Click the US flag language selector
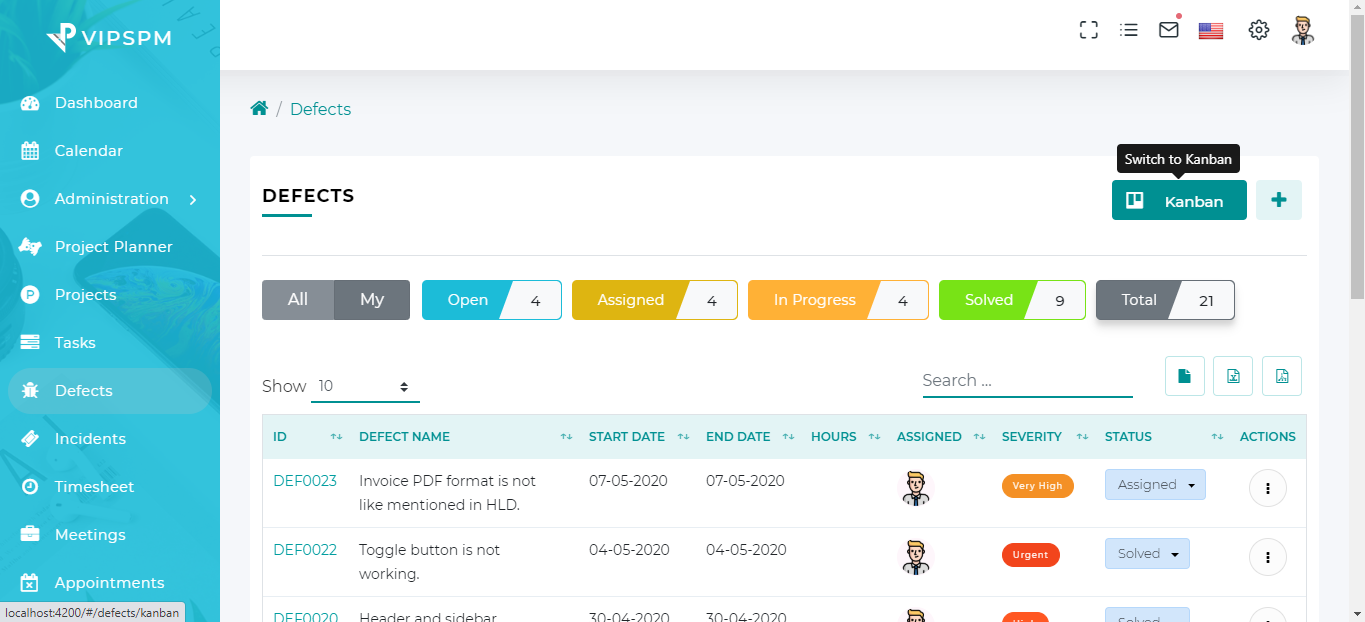 pyautogui.click(x=1211, y=31)
